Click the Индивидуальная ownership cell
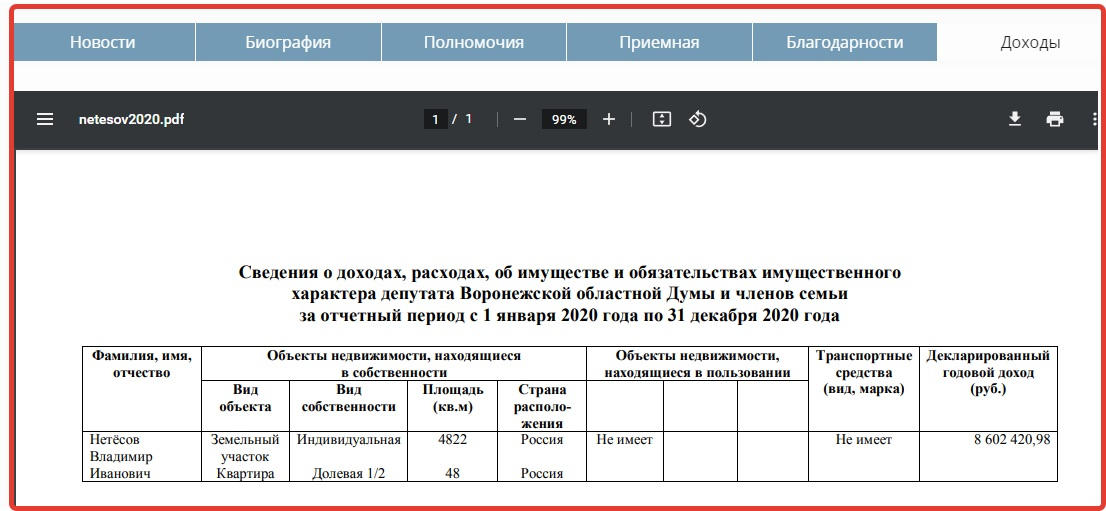The height and width of the screenshot is (511, 1106). [348, 440]
